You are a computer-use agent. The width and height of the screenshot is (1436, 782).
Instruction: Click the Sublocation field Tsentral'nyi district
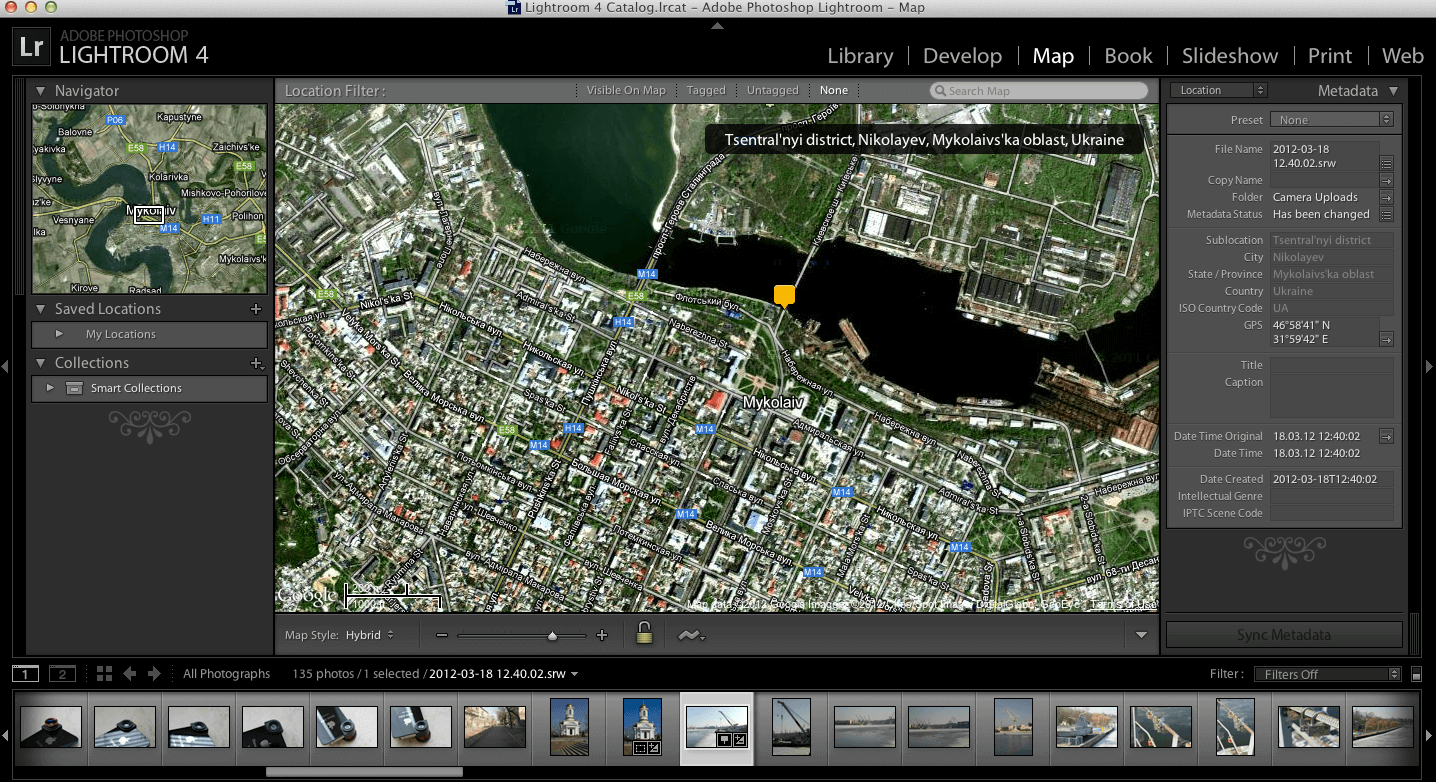tap(1331, 240)
